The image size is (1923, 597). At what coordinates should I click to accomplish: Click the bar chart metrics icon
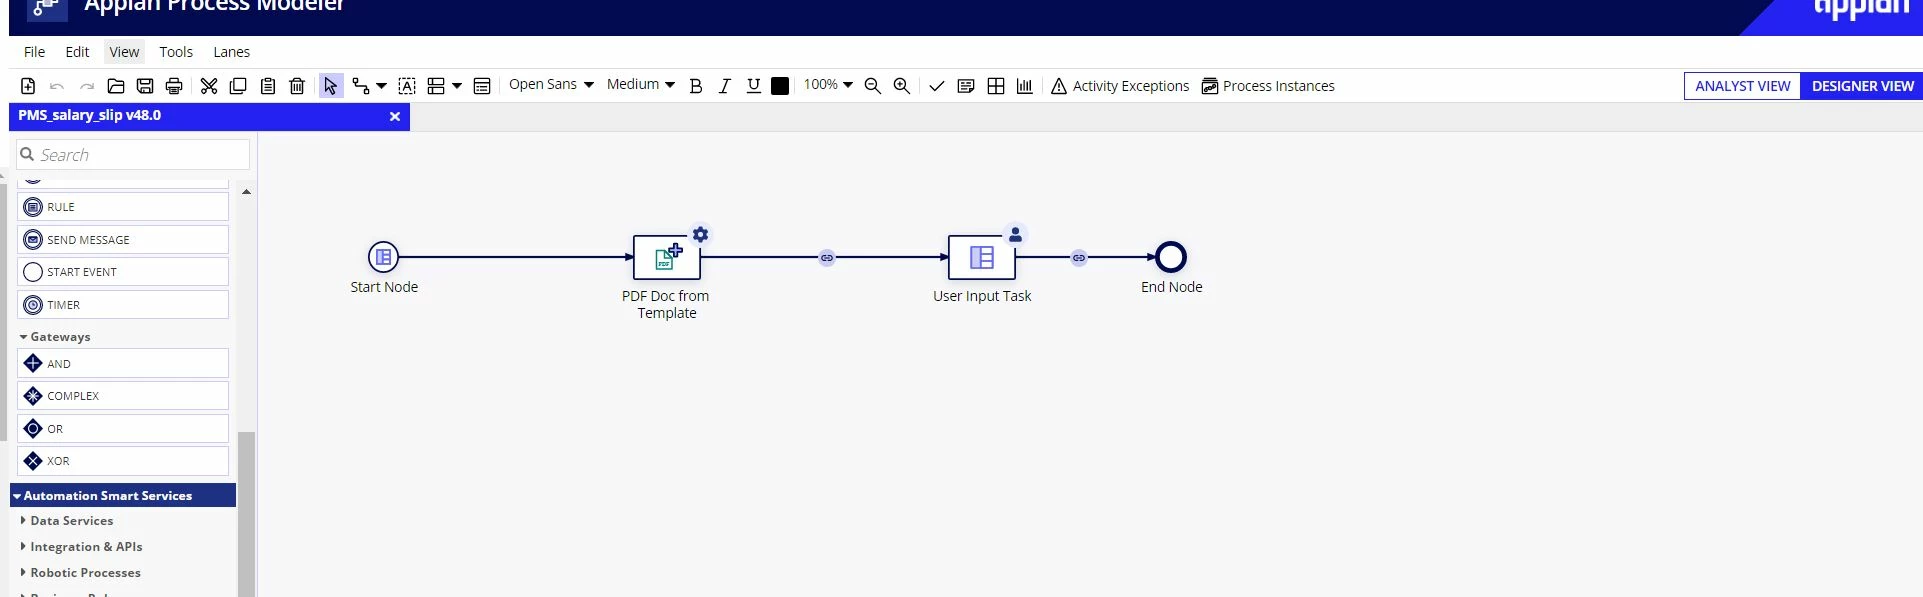click(x=1025, y=86)
